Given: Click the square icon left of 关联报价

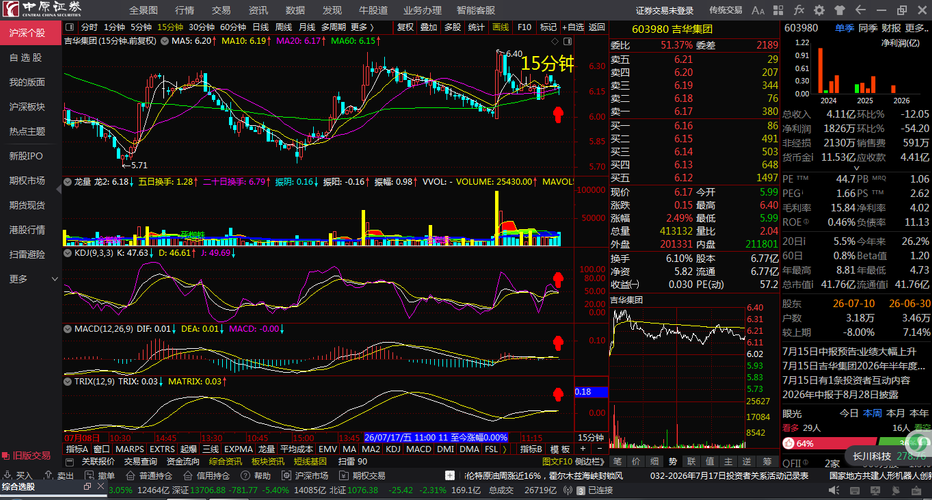Looking at the screenshot, I should 70,461.
